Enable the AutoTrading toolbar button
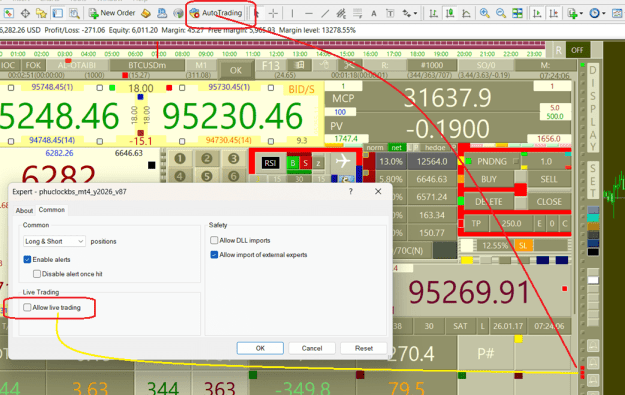The image size is (625, 395). (216, 13)
